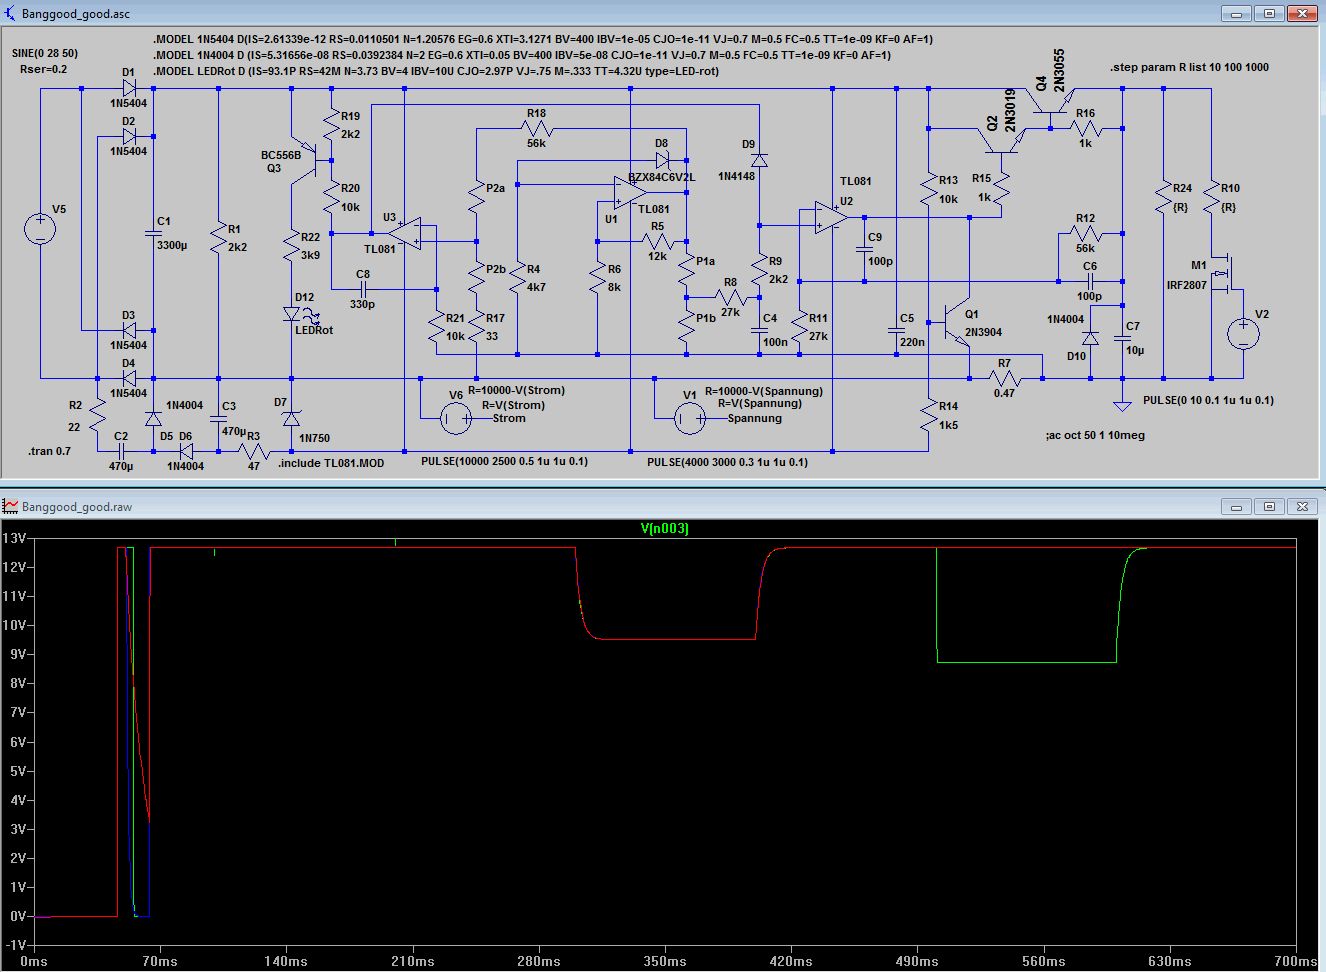Click the .MODEL 1N4004 directive line
1326x972 pixels.
point(521,55)
